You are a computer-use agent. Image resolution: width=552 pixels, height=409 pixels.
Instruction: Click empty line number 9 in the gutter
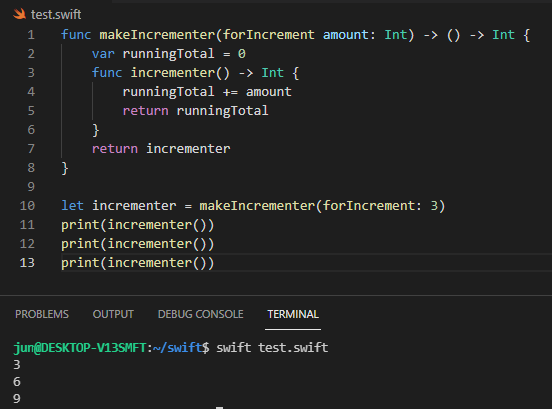(31, 187)
